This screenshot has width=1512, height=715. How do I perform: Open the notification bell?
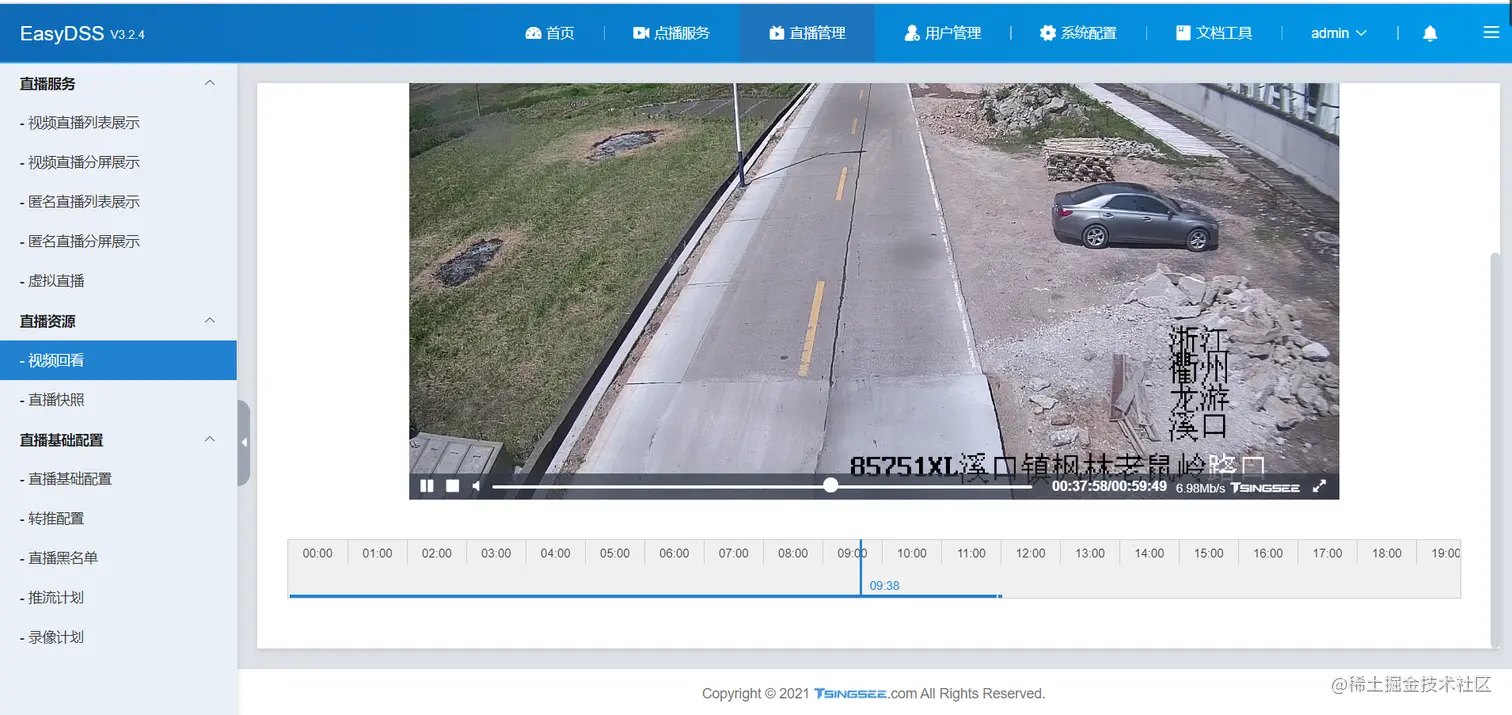click(x=1430, y=33)
